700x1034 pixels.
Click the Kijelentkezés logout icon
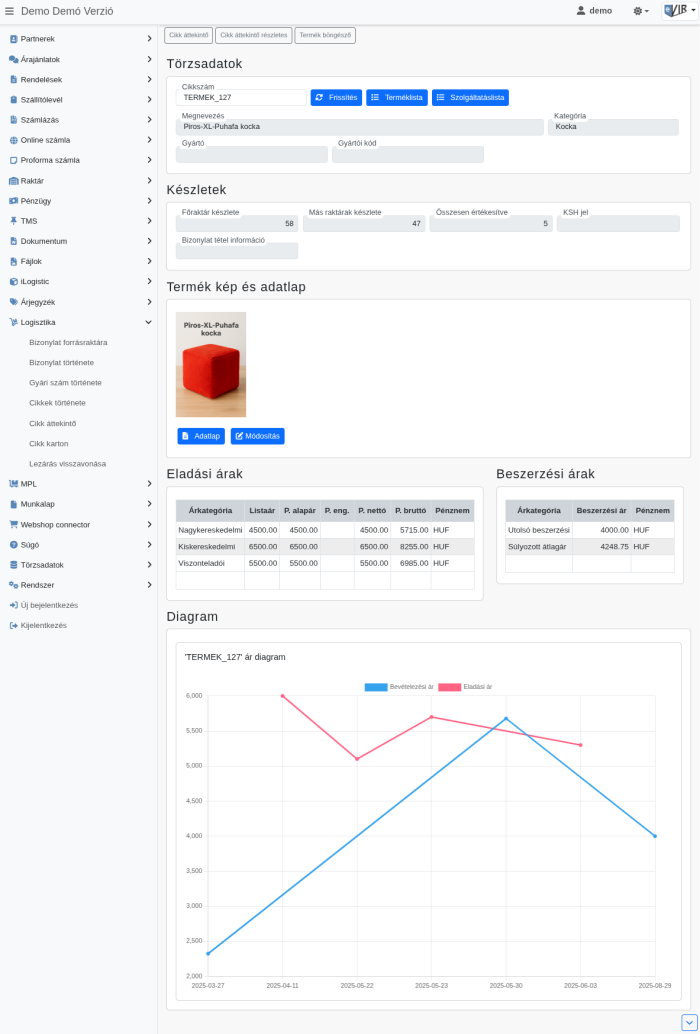[x=13, y=626]
